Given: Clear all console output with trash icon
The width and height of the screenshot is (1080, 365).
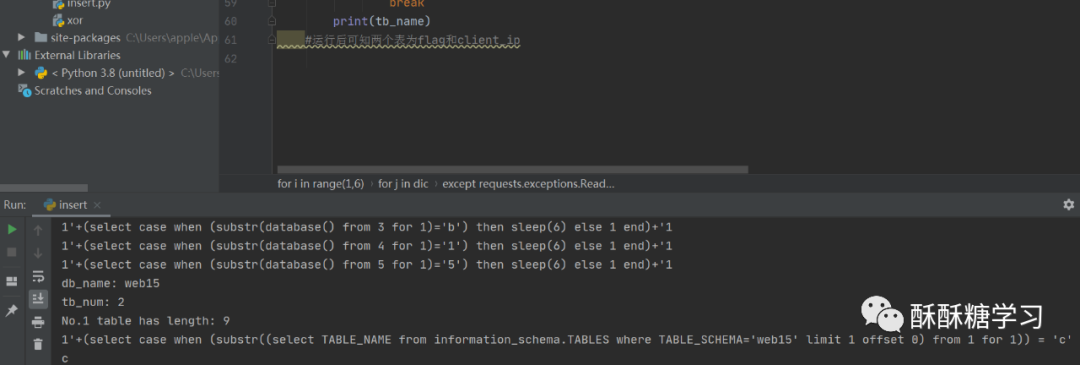Looking at the screenshot, I should coord(38,344).
